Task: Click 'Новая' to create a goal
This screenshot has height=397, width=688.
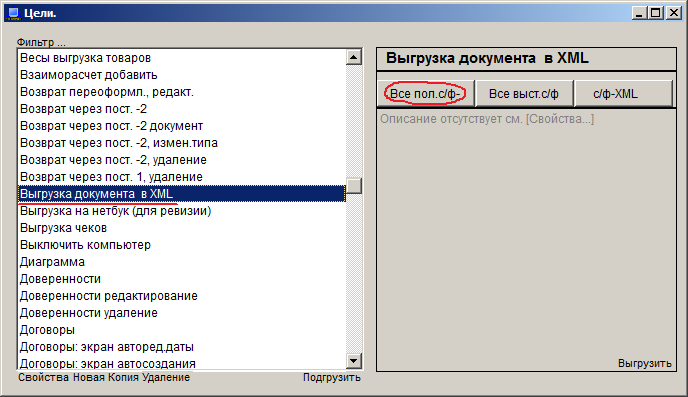Action: coord(89,377)
